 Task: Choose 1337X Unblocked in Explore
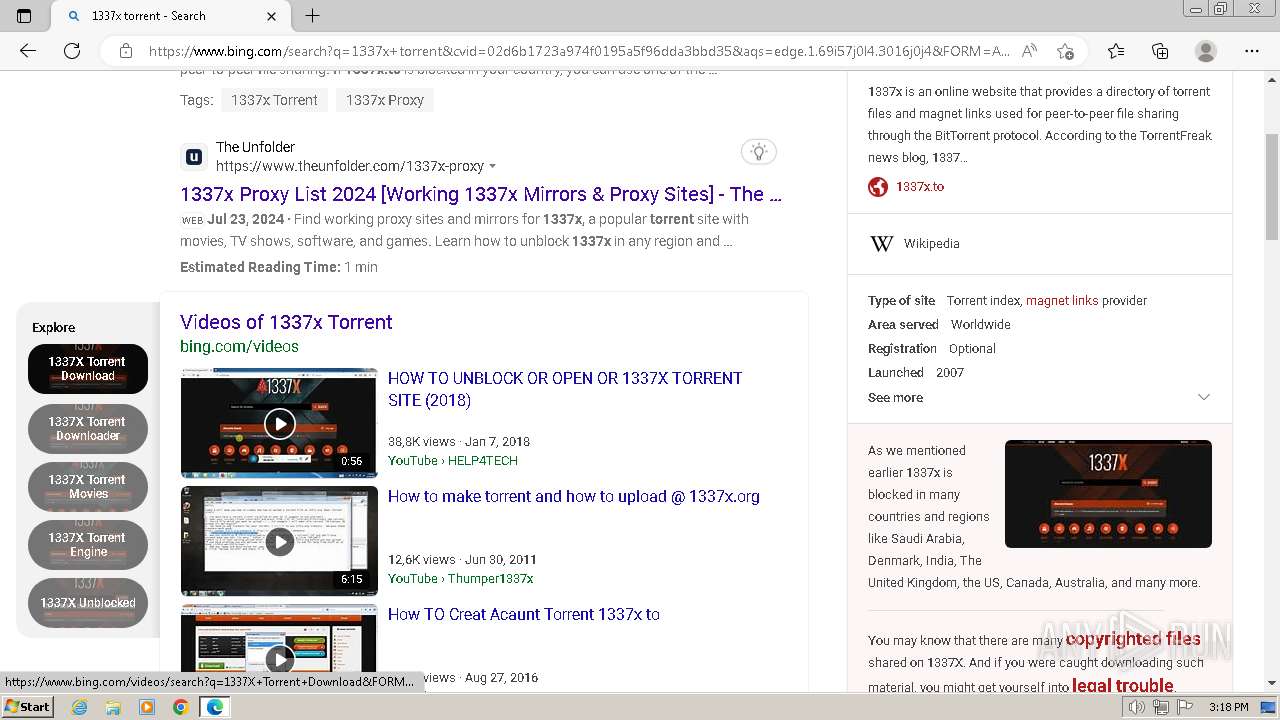(88, 603)
